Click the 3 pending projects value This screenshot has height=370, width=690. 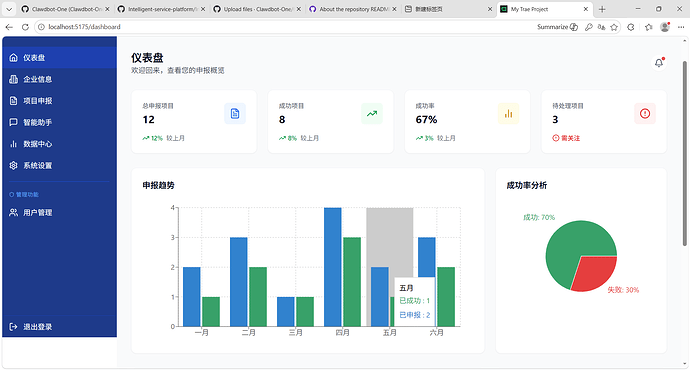555,120
